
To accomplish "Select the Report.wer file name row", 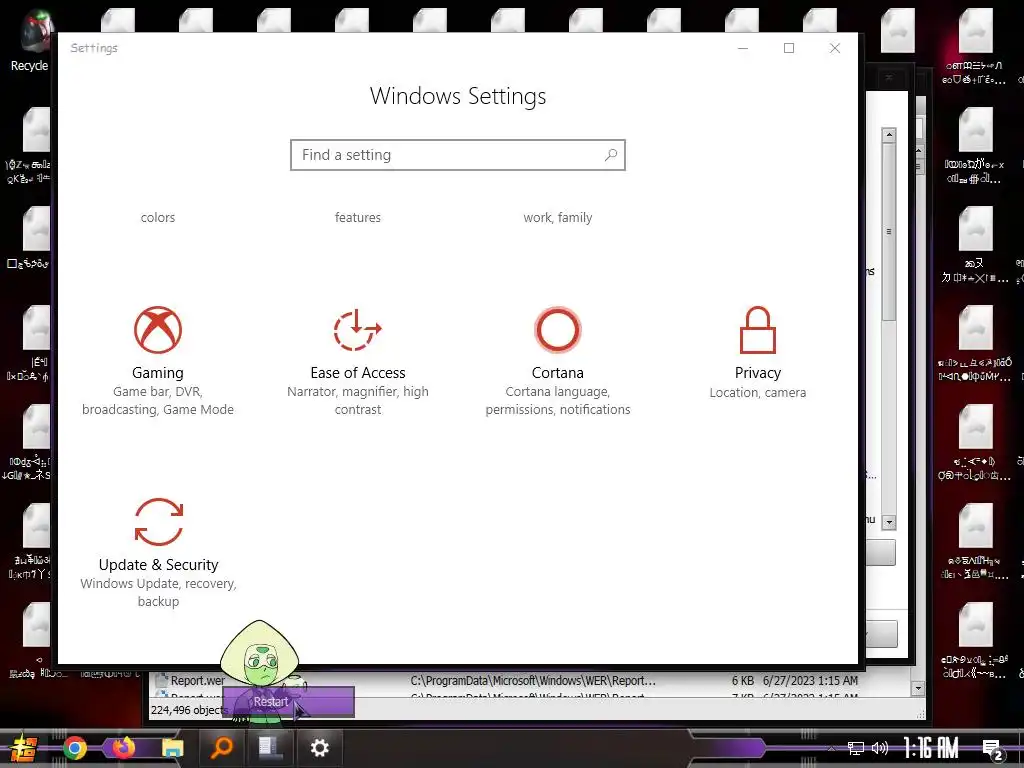I will (197, 680).
